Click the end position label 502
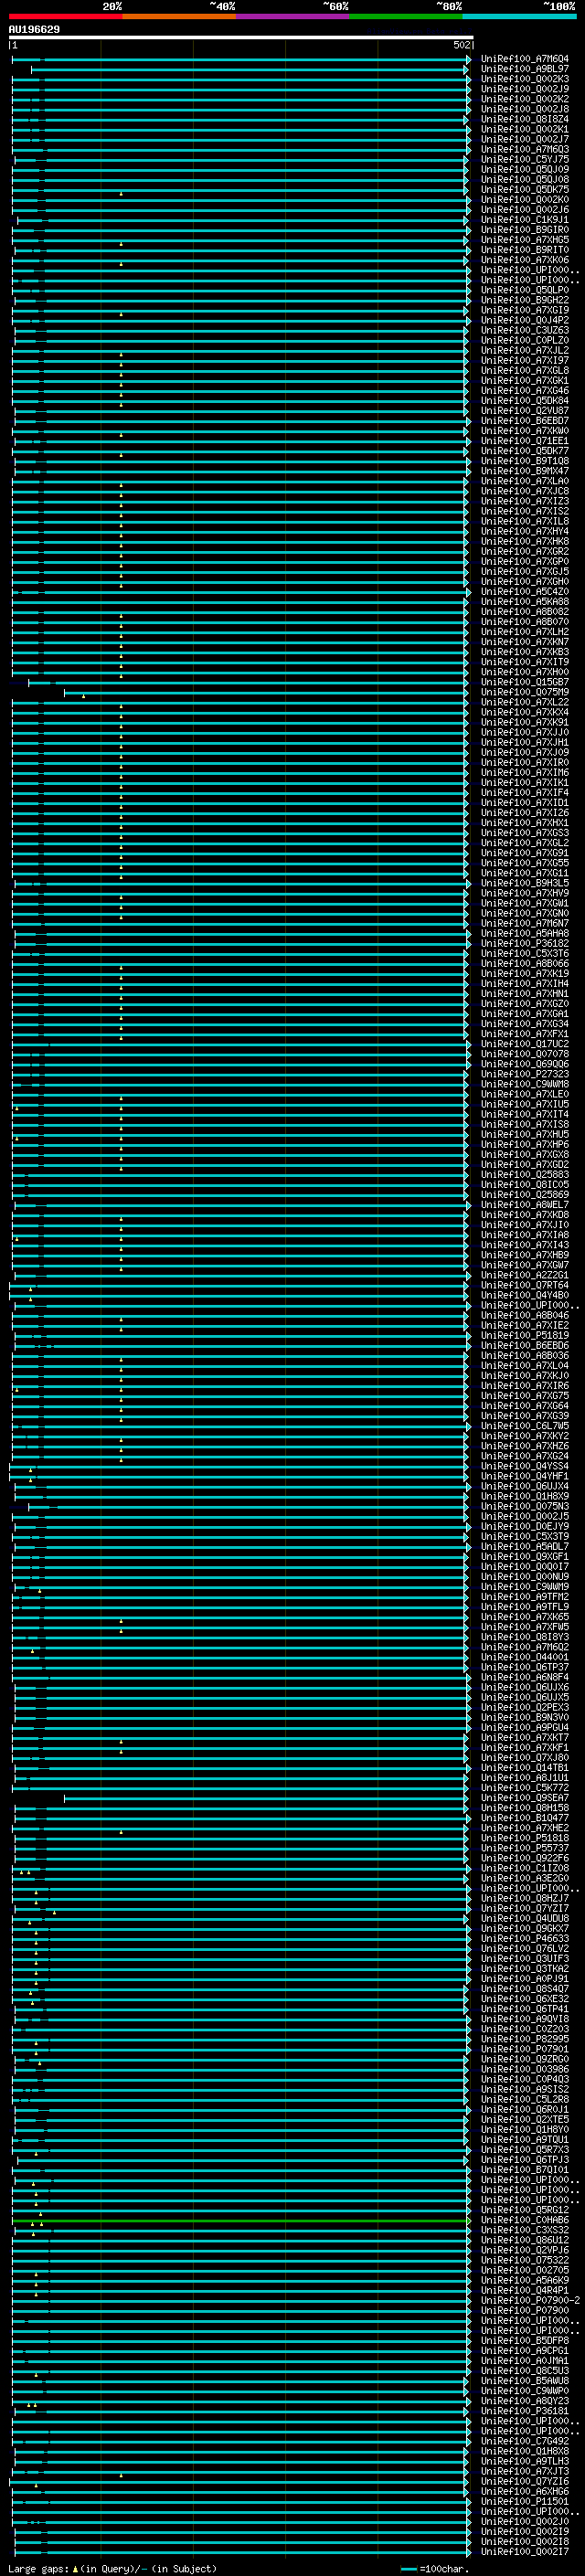This screenshot has width=585, height=2576. click(x=461, y=45)
